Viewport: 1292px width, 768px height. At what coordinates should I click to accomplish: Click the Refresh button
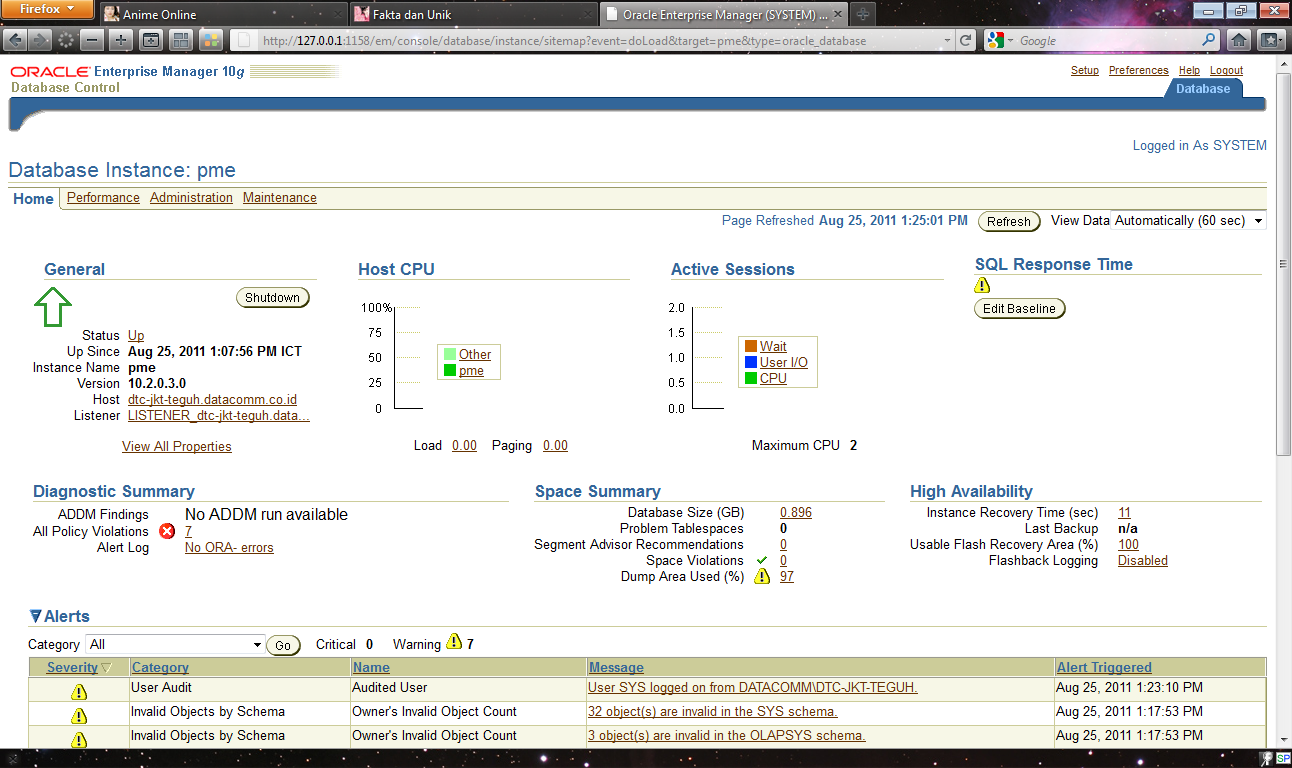tap(1009, 222)
